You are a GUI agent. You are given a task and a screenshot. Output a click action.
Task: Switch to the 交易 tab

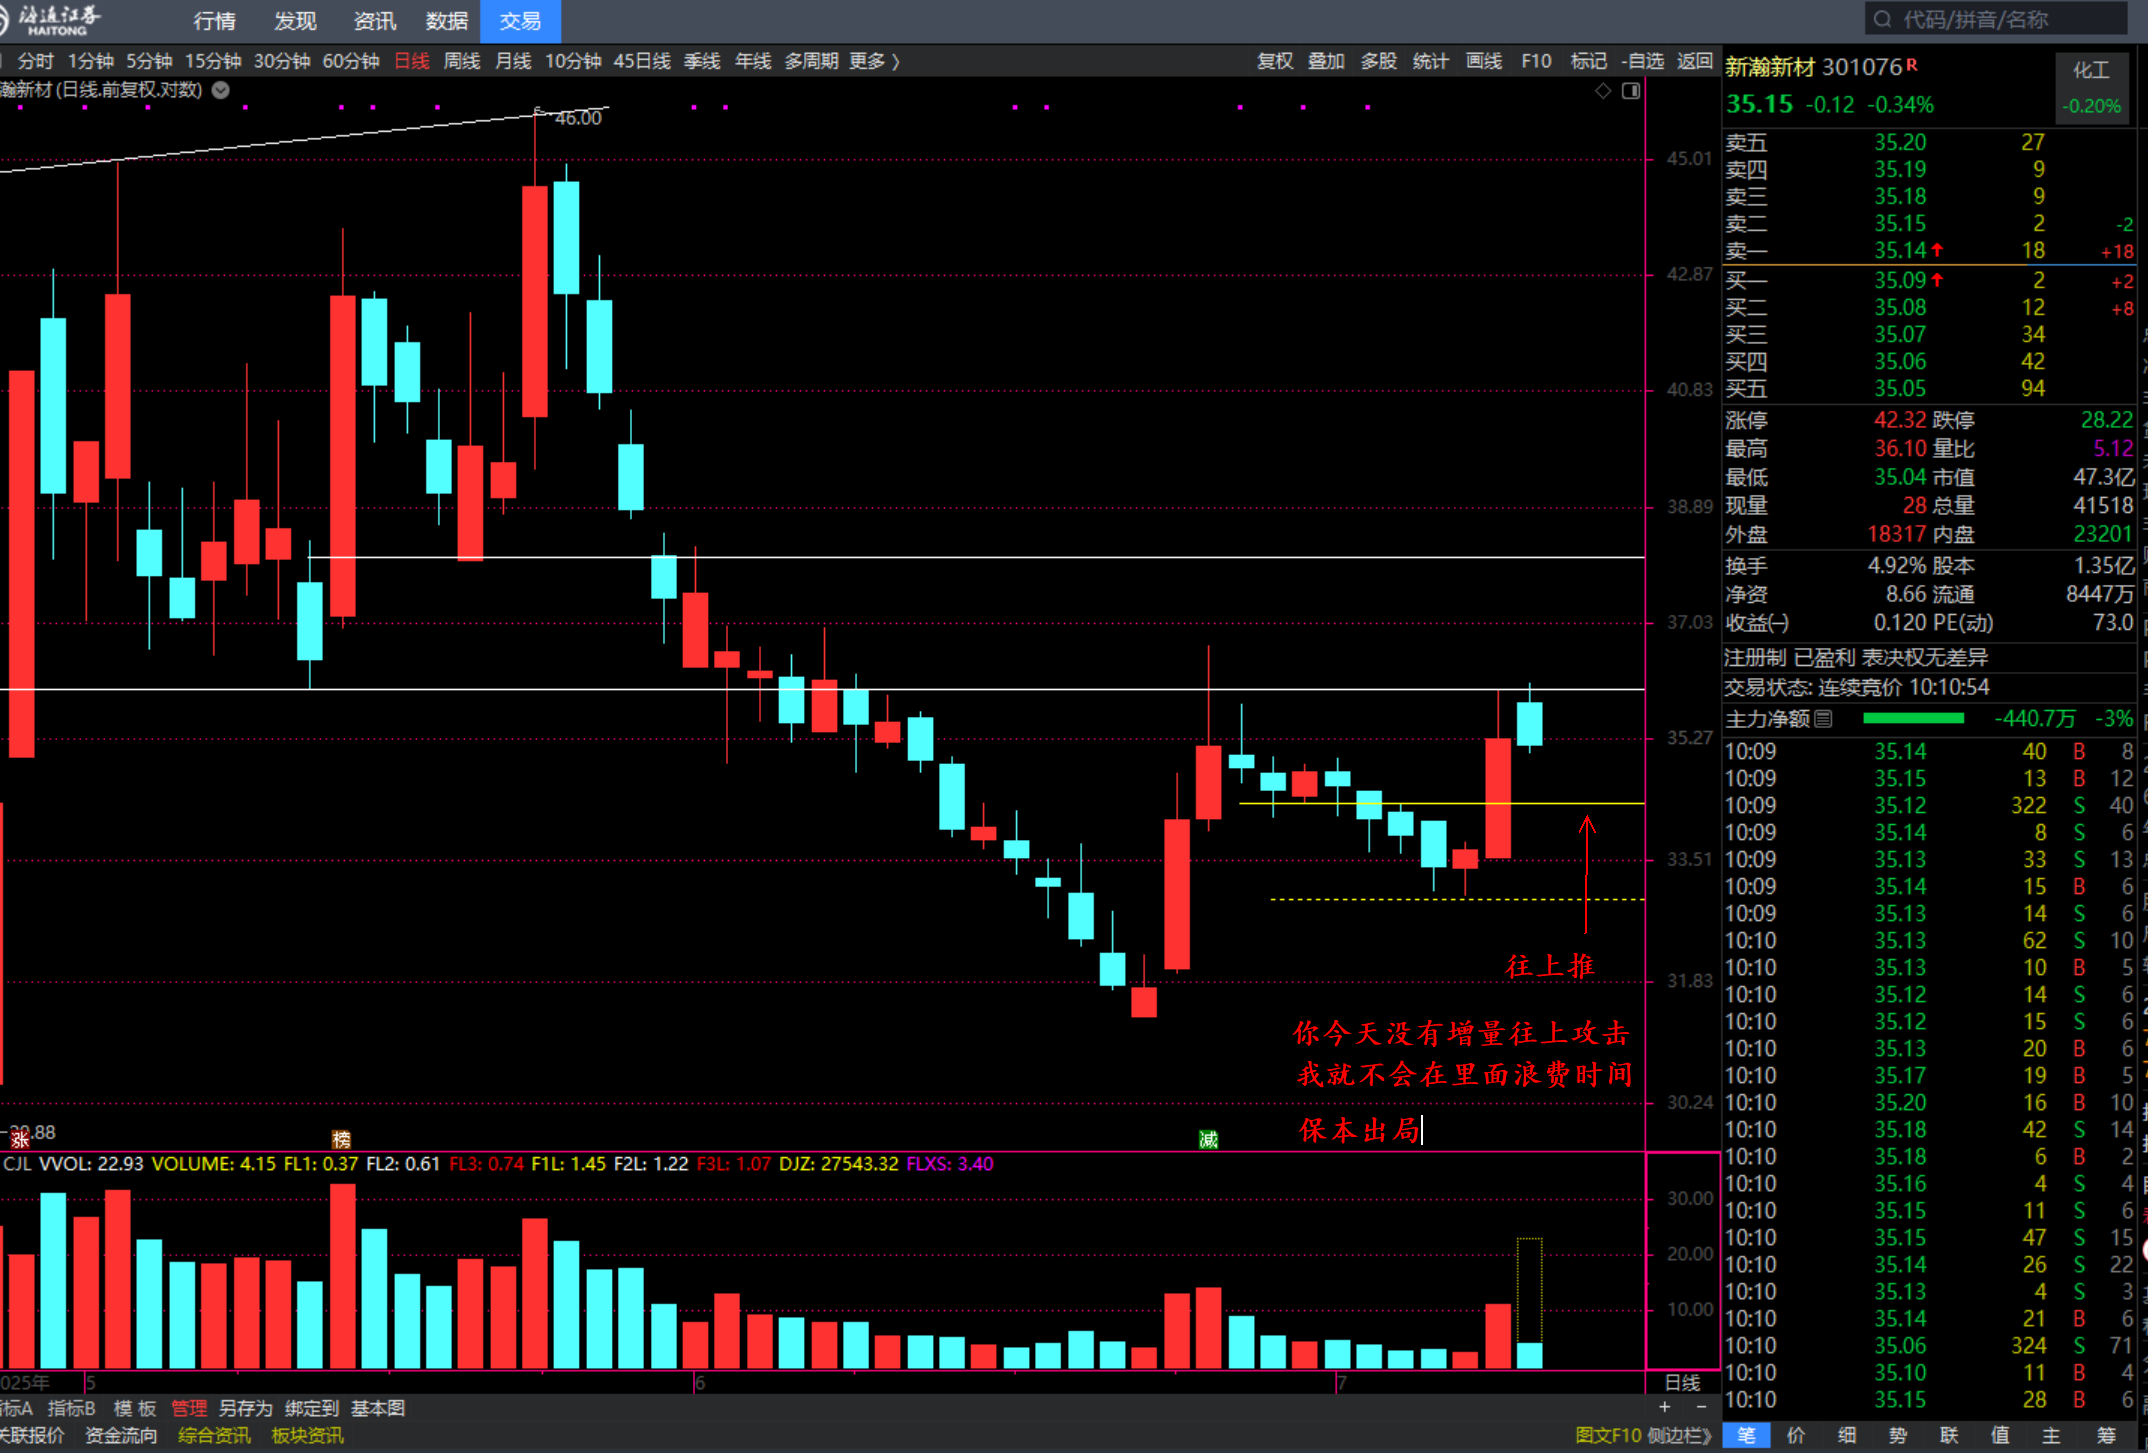520,21
